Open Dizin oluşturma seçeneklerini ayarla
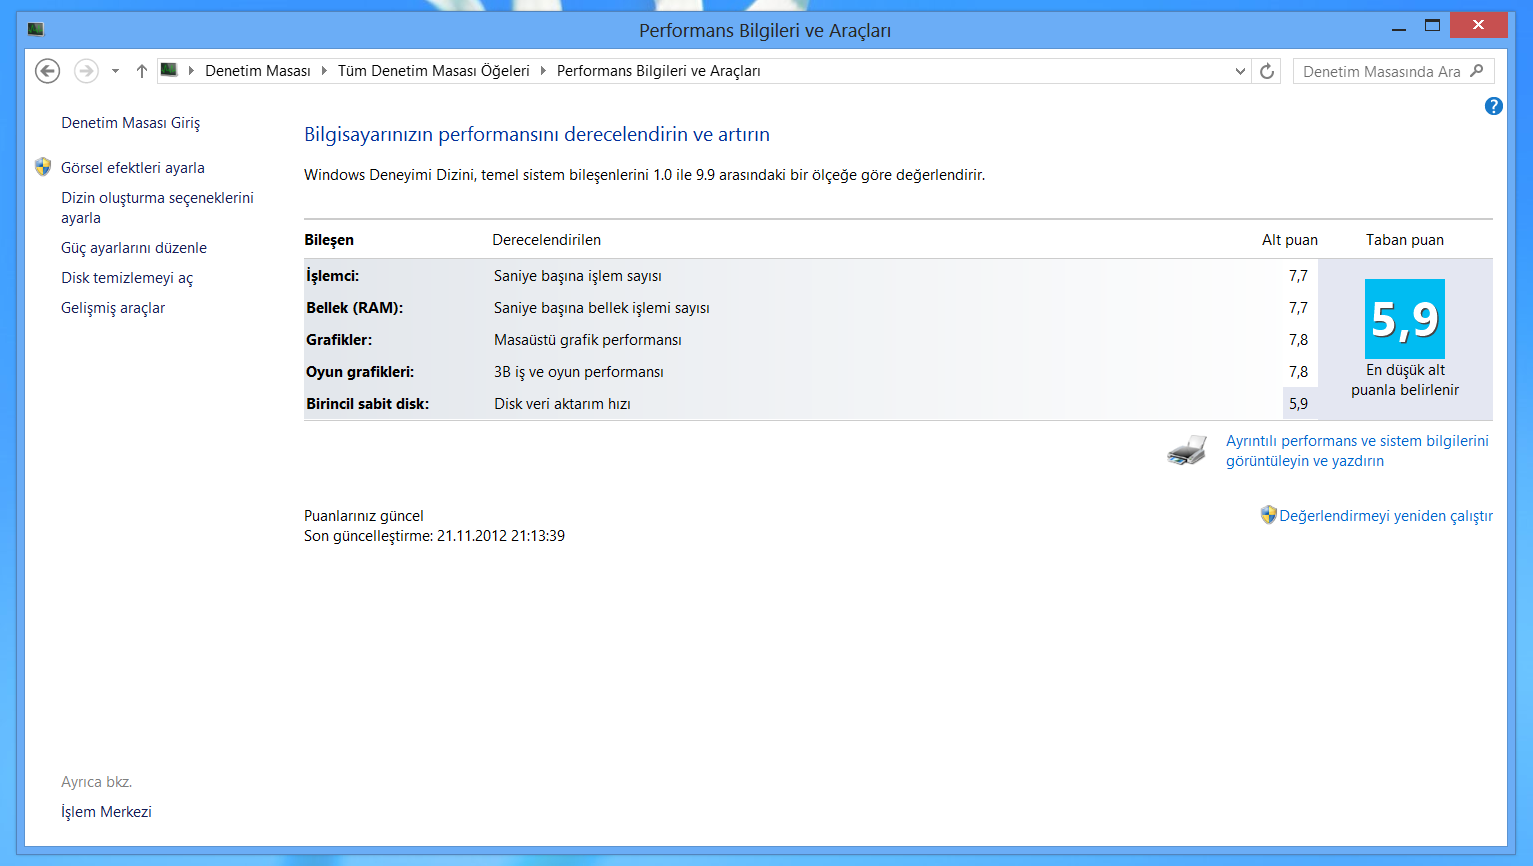 [x=157, y=208]
